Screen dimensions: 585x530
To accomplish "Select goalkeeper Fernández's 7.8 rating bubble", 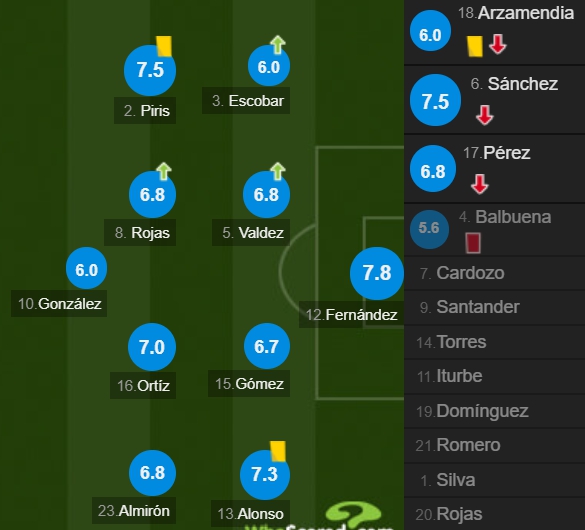I will point(377,273).
